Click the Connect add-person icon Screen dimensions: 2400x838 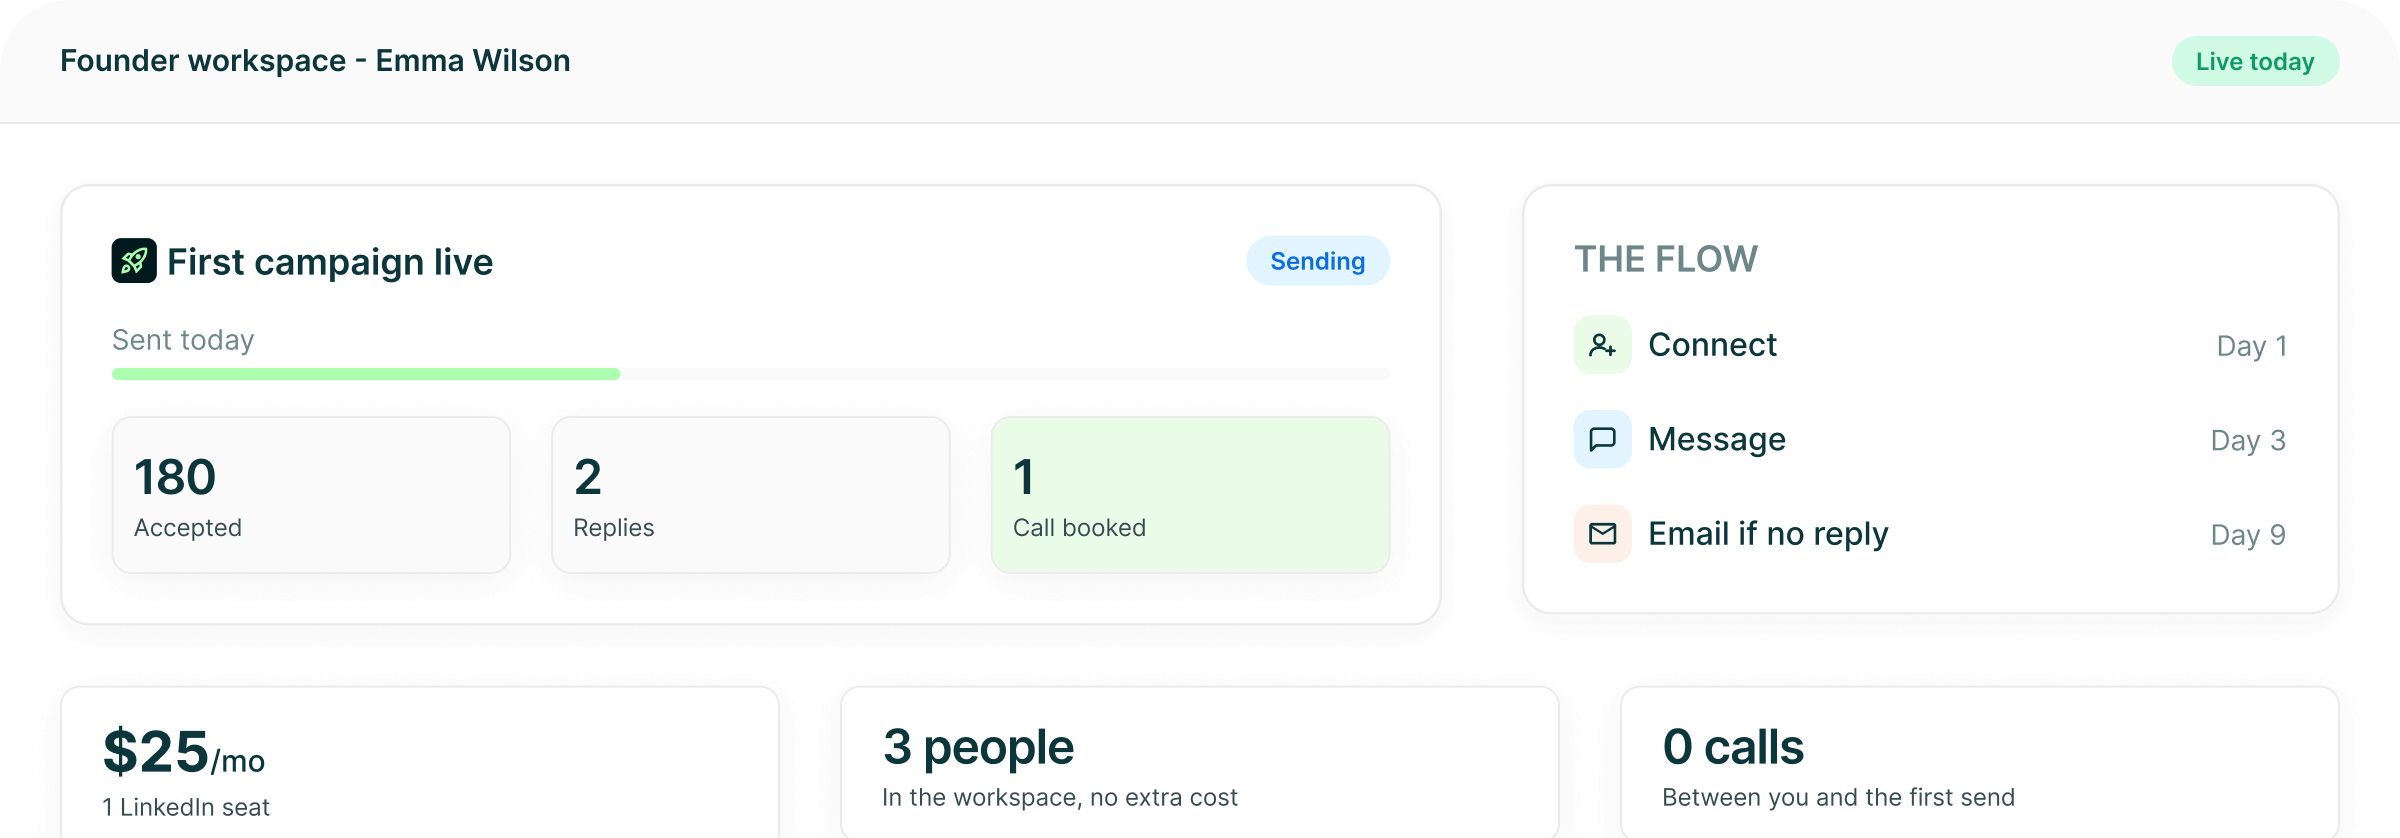[1602, 345]
